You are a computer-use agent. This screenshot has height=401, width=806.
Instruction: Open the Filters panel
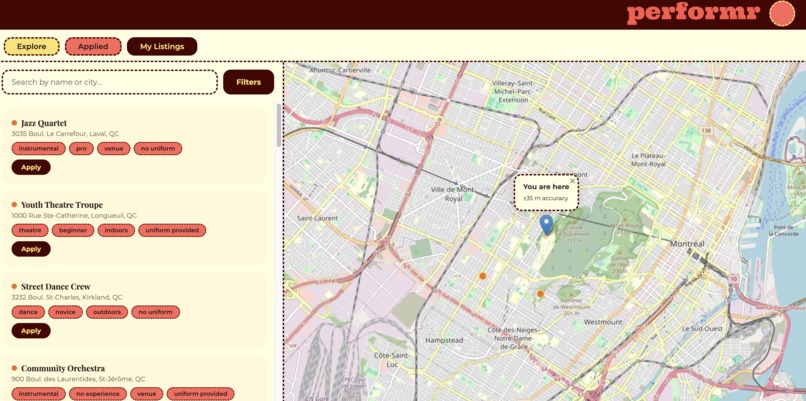pyautogui.click(x=248, y=82)
